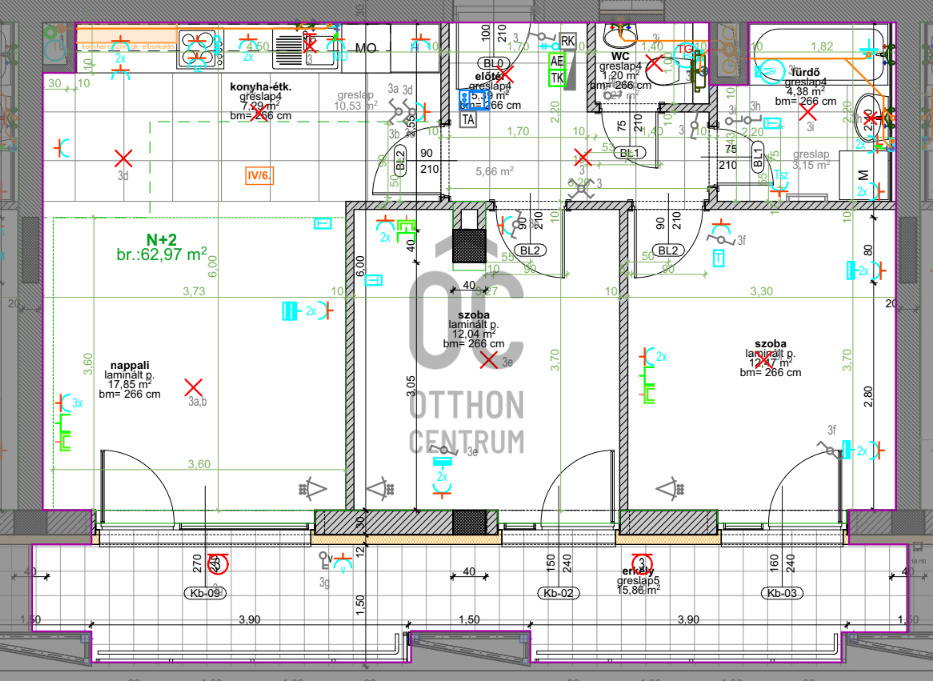Select the nappali room label
Screen dimensions: 933x681
[129, 366]
